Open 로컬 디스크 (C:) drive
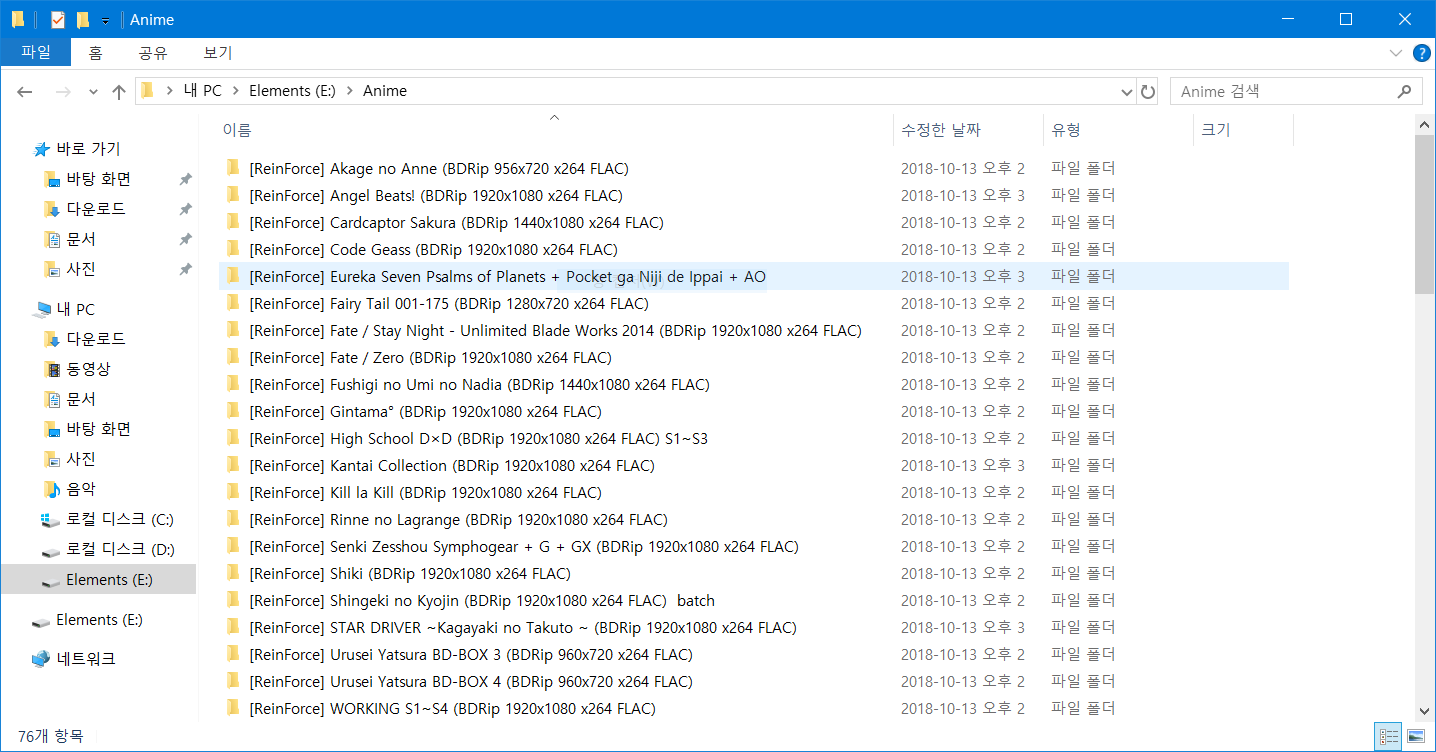Screen dimensions: 1436x752 pyautogui.click(x=120, y=519)
